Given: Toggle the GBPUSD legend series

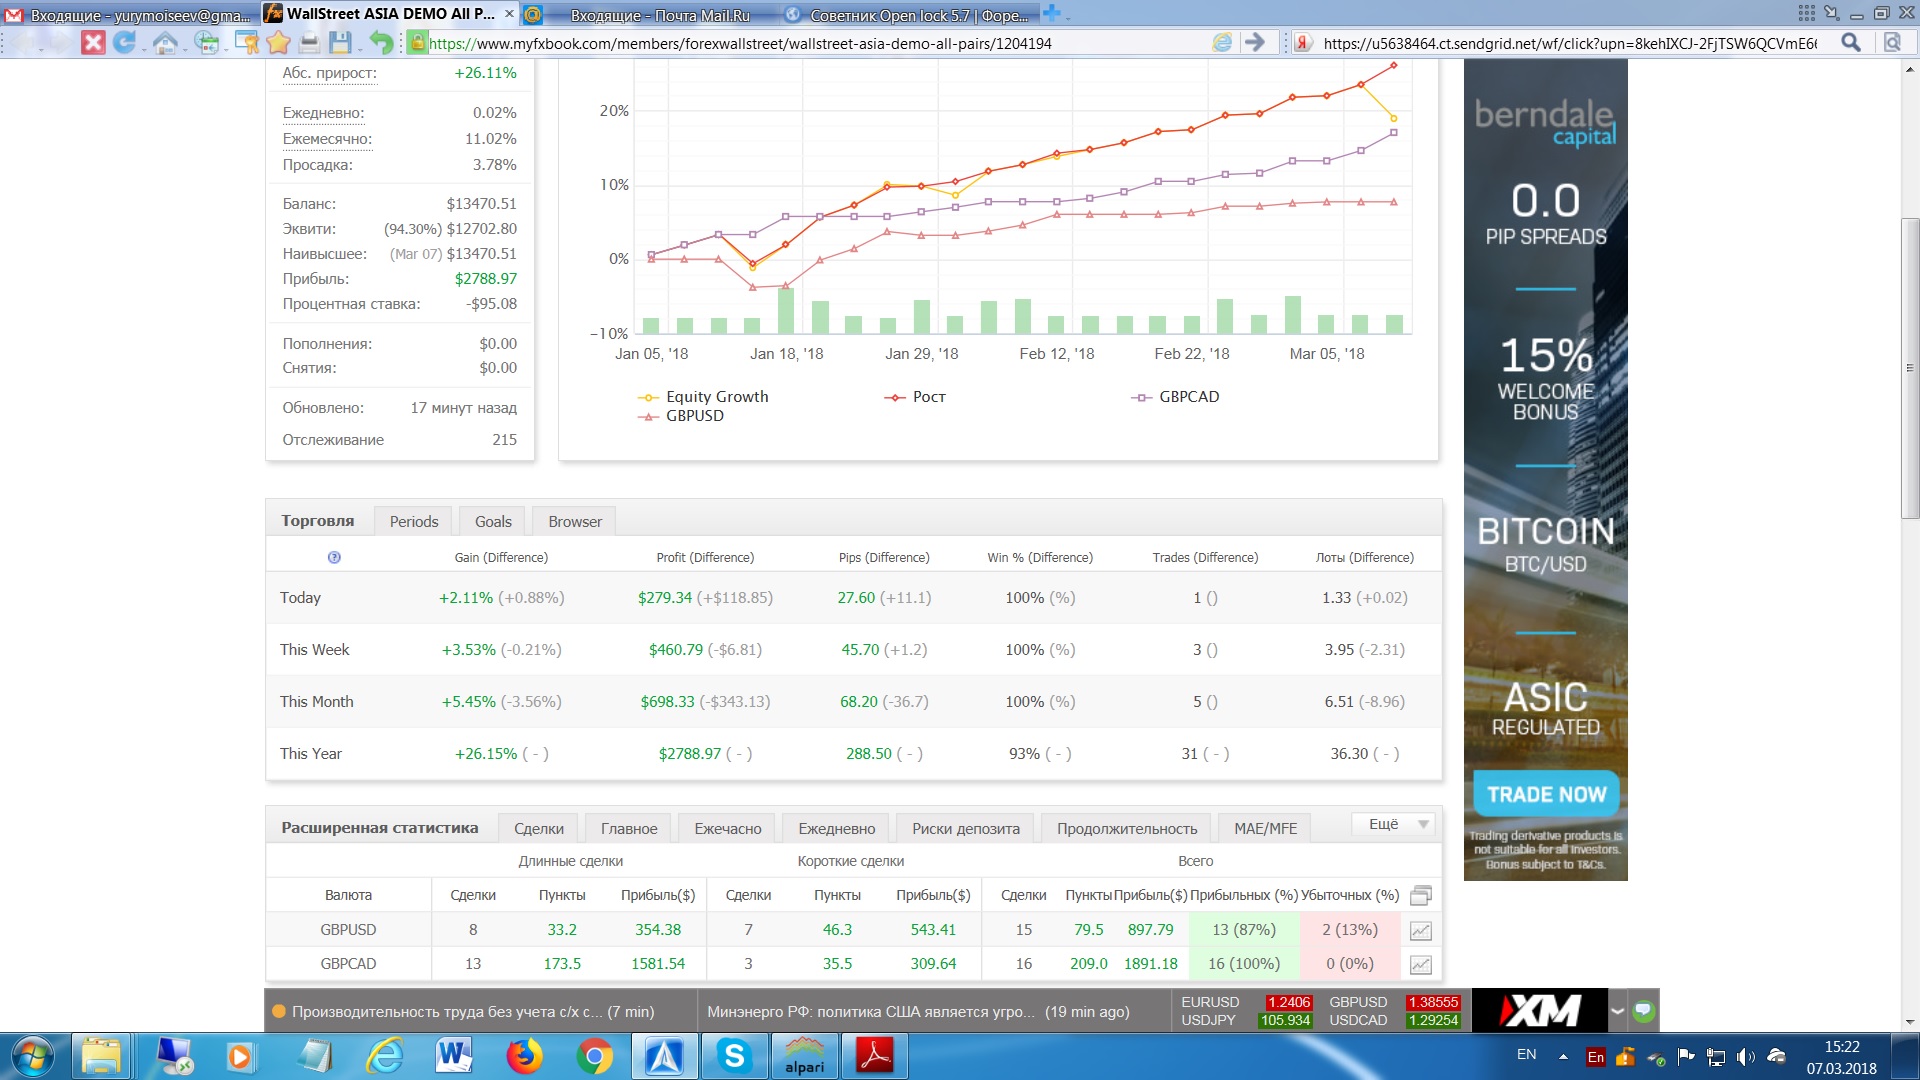Looking at the screenshot, I should [x=681, y=416].
